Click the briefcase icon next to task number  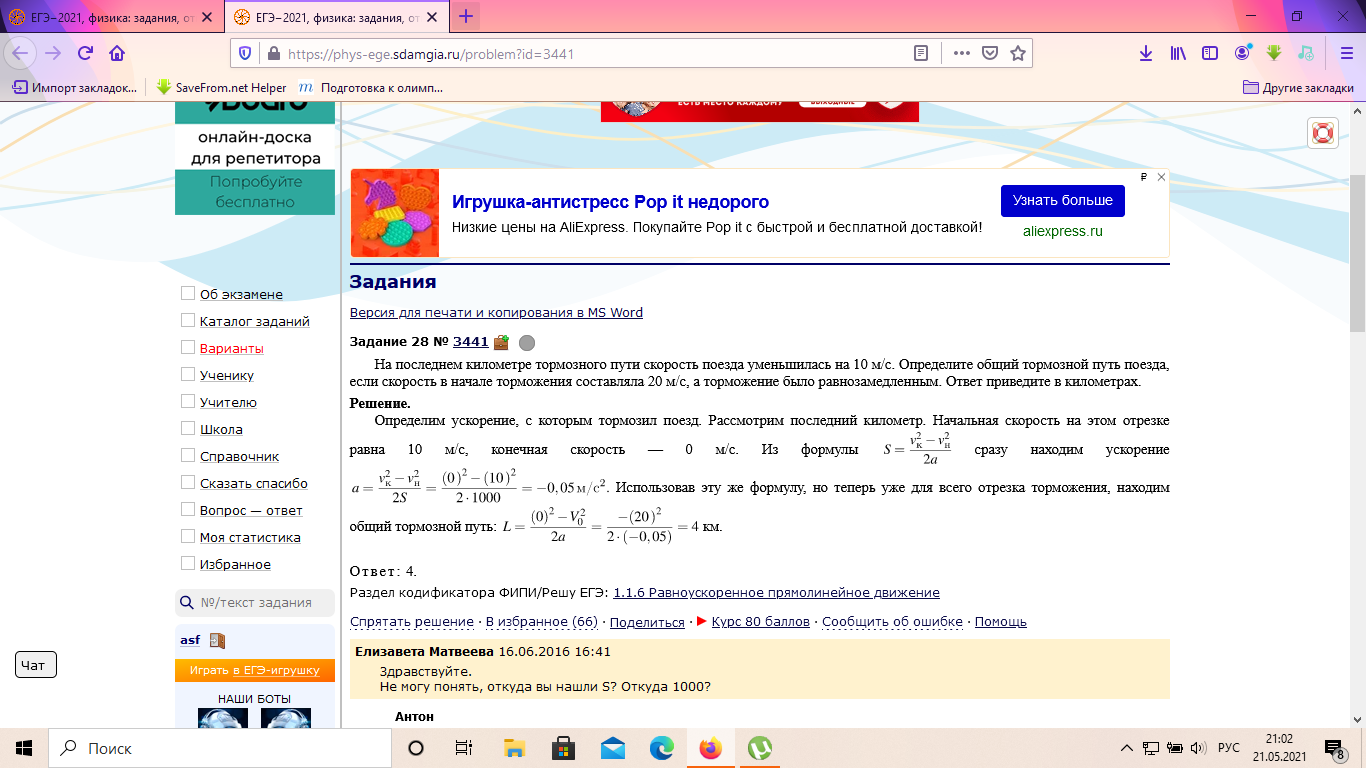(x=501, y=342)
